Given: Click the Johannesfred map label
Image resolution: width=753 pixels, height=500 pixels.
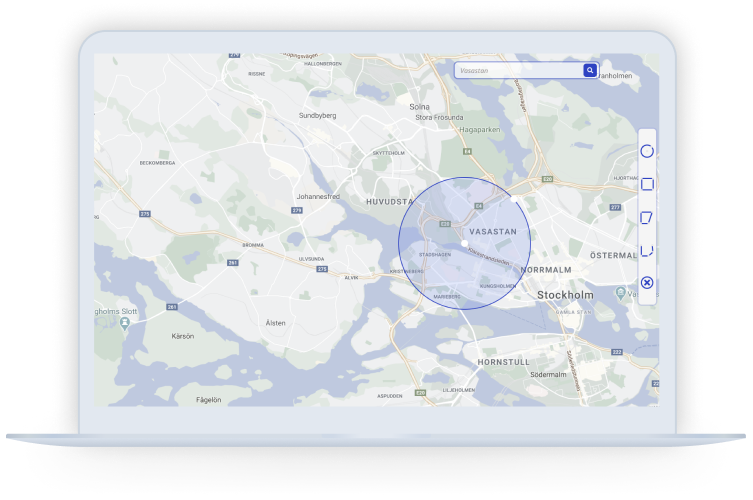Looking at the screenshot, I should pos(319,197).
